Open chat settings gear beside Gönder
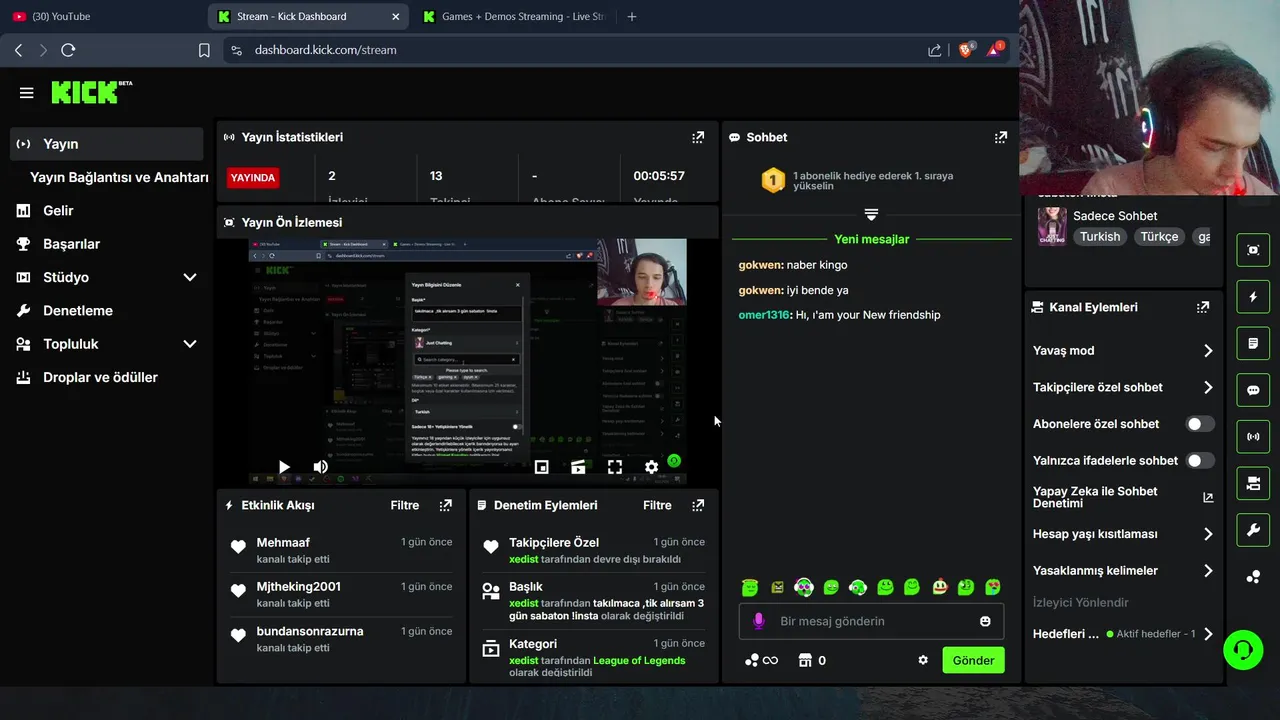The width and height of the screenshot is (1280, 720). tap(923, 660)
